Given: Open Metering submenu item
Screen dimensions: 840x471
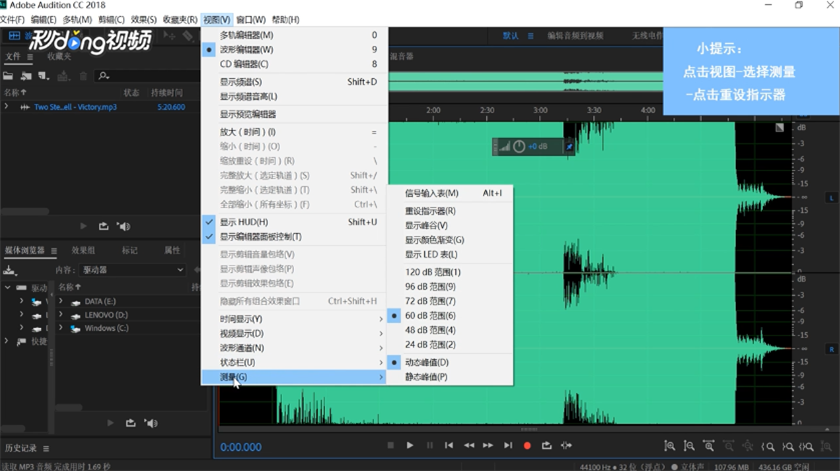Looking at the screenshot, I should pyautogui.click(x=294, y=377).
